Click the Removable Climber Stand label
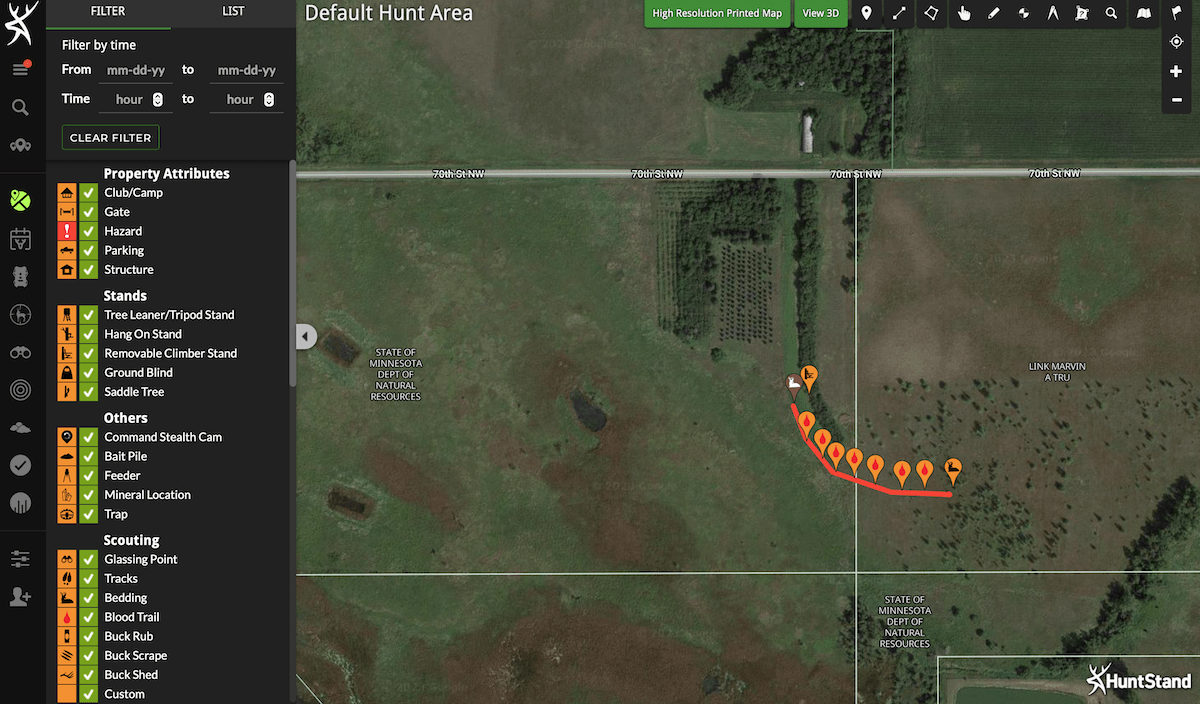This screenshot has height=704, width=1200. 171,353
